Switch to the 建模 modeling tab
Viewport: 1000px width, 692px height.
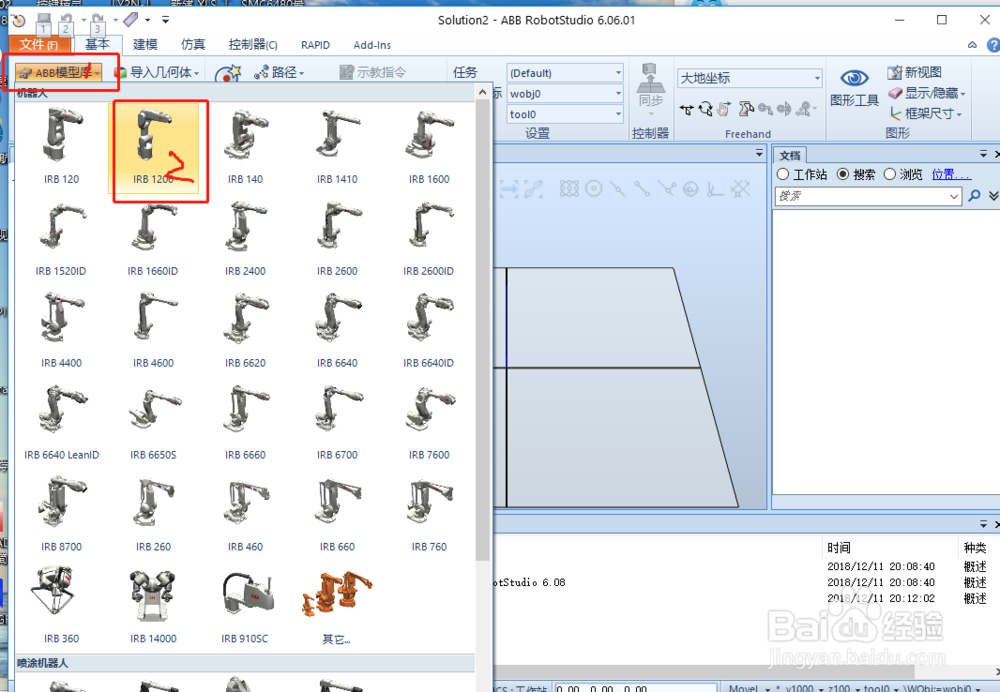point(145,45)
